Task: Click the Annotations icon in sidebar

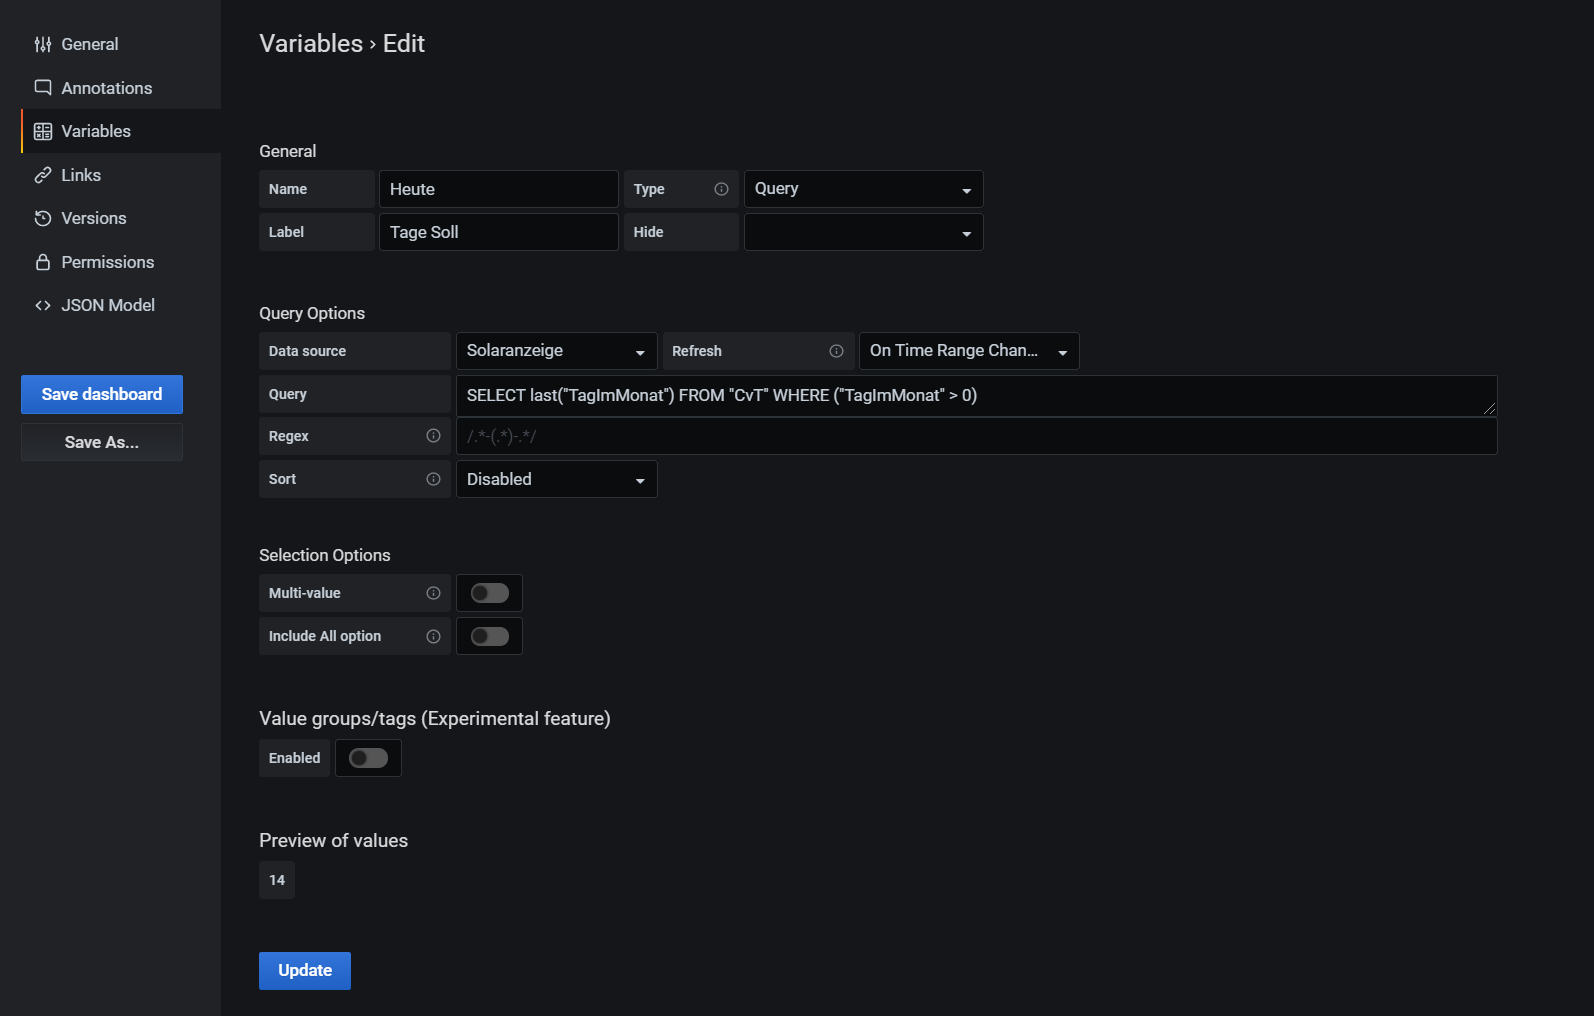Action: [x=43, y=88]
